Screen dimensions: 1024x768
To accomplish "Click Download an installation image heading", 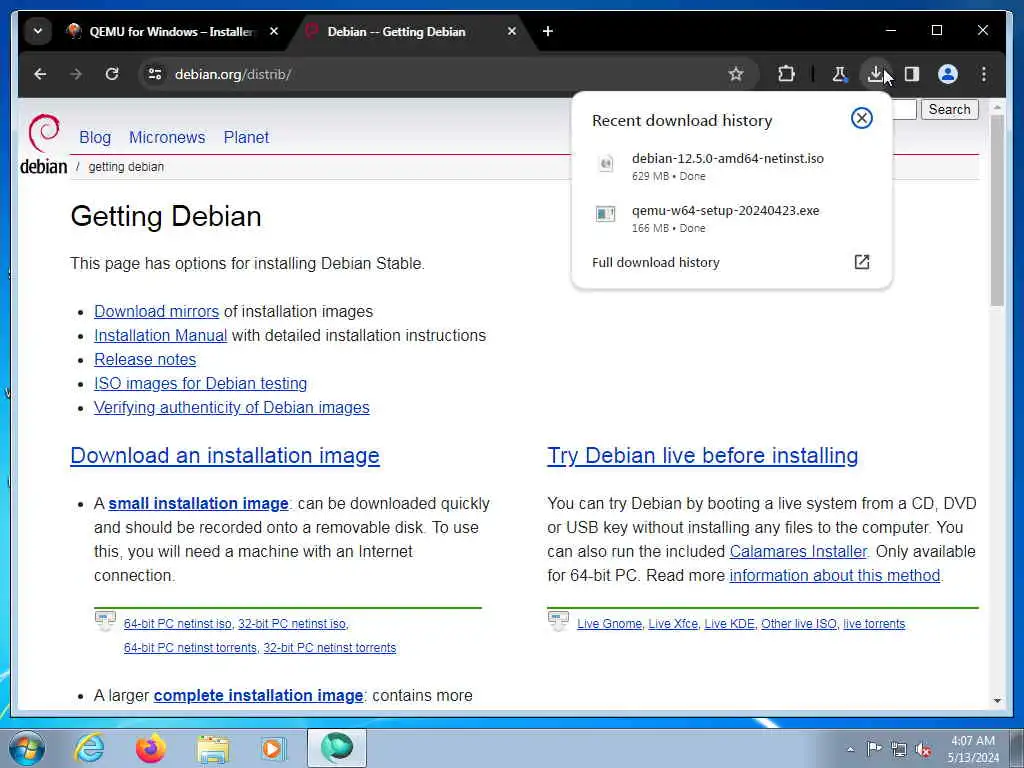I will [x=225, y=455].
